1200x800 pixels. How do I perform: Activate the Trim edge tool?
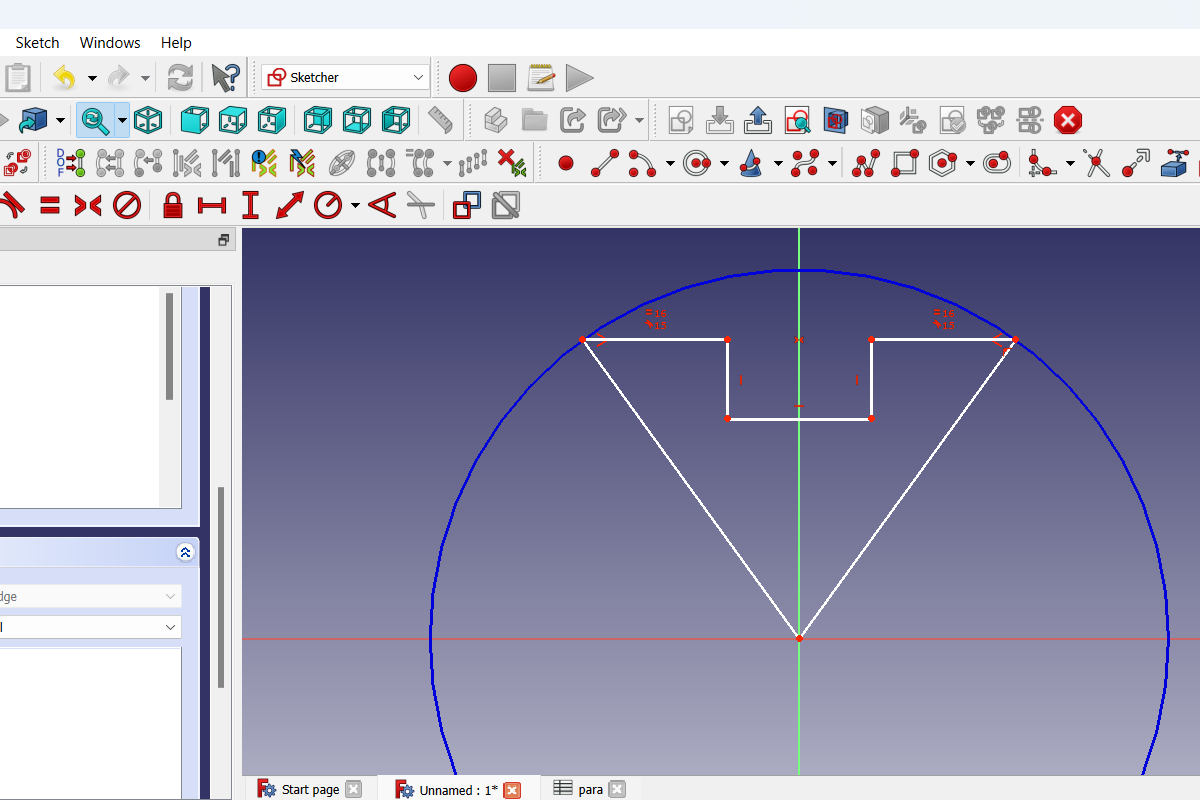[x=1096, y=163]
